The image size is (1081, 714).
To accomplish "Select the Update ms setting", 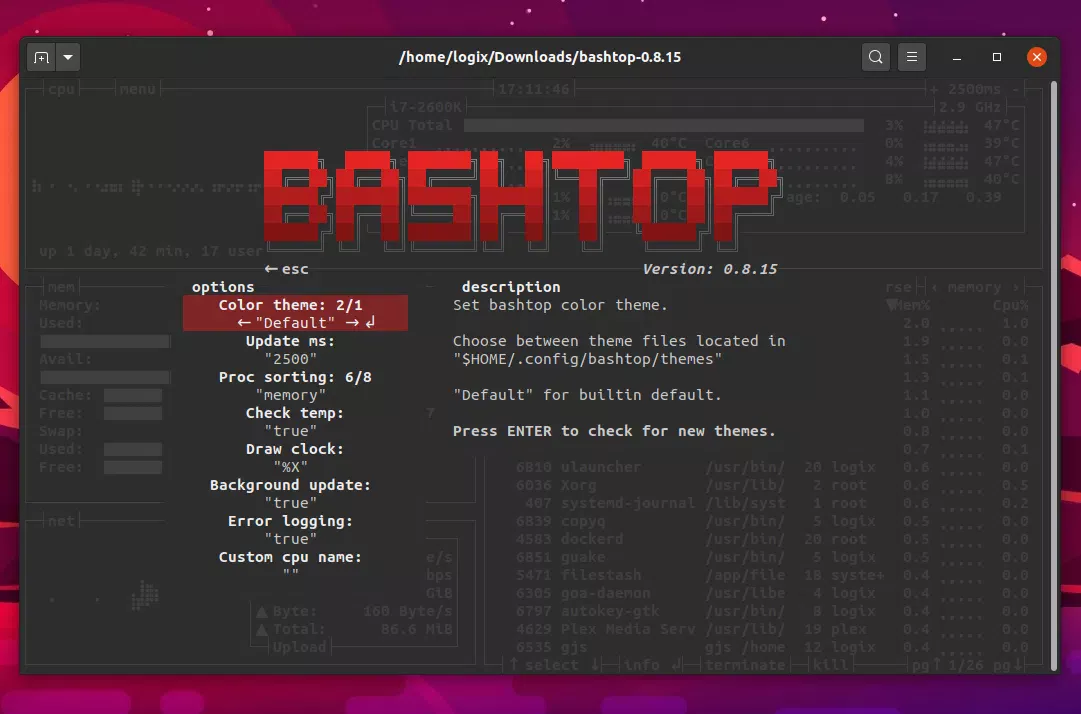I will point(293,341).
